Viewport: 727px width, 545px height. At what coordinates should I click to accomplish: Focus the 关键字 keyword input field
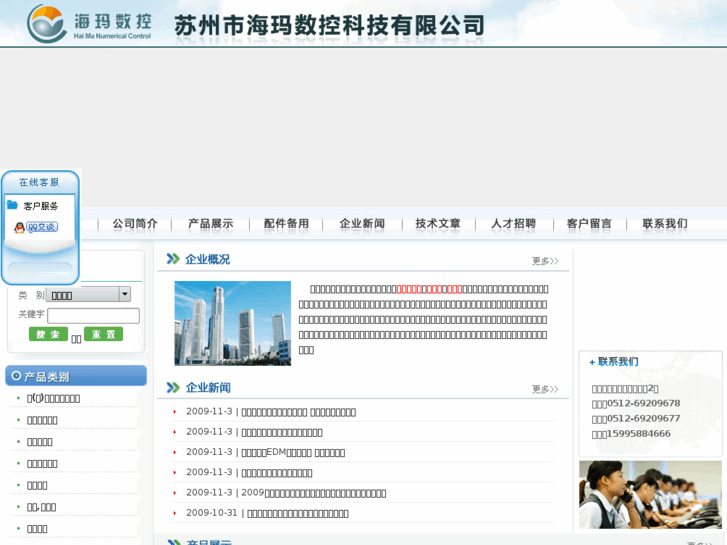coord(93,315)
